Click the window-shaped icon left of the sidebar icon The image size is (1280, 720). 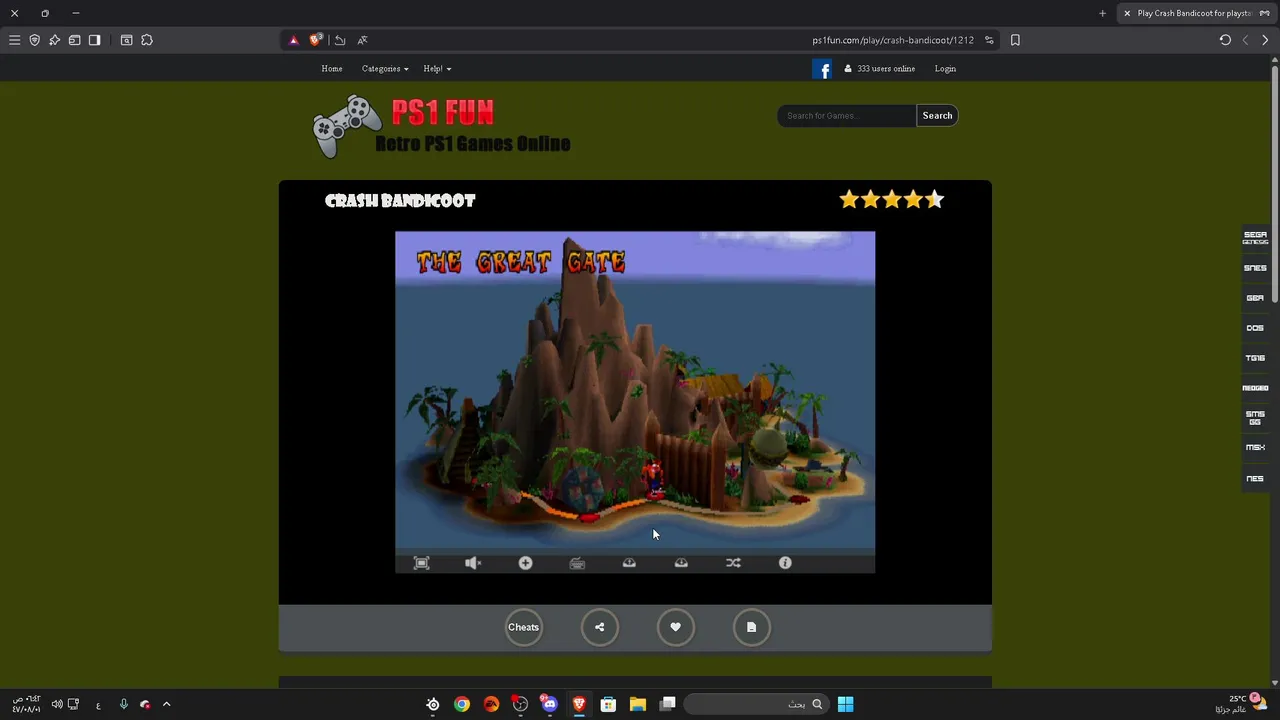pyautogui.click(x=74, y=40)
